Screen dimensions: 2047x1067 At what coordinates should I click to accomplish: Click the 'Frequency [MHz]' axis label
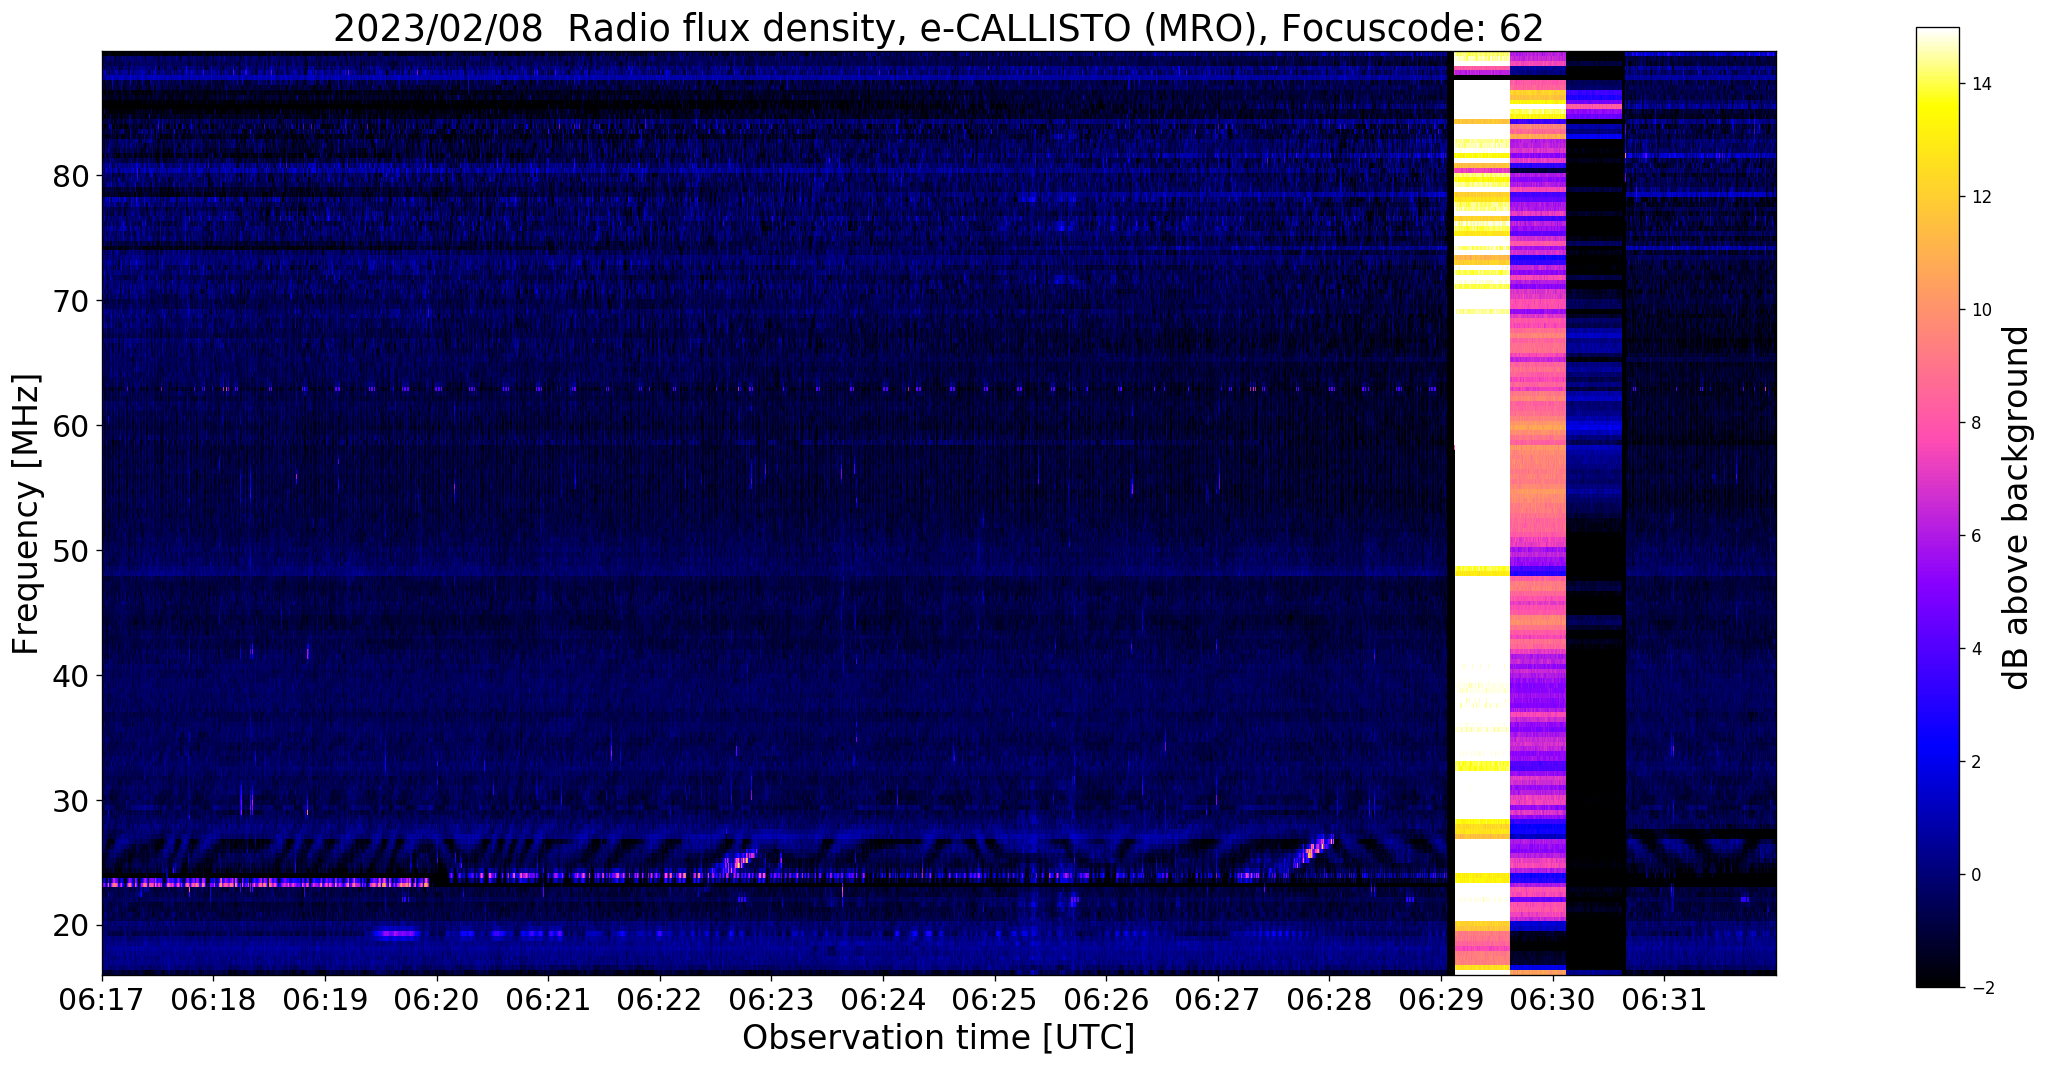27,513
